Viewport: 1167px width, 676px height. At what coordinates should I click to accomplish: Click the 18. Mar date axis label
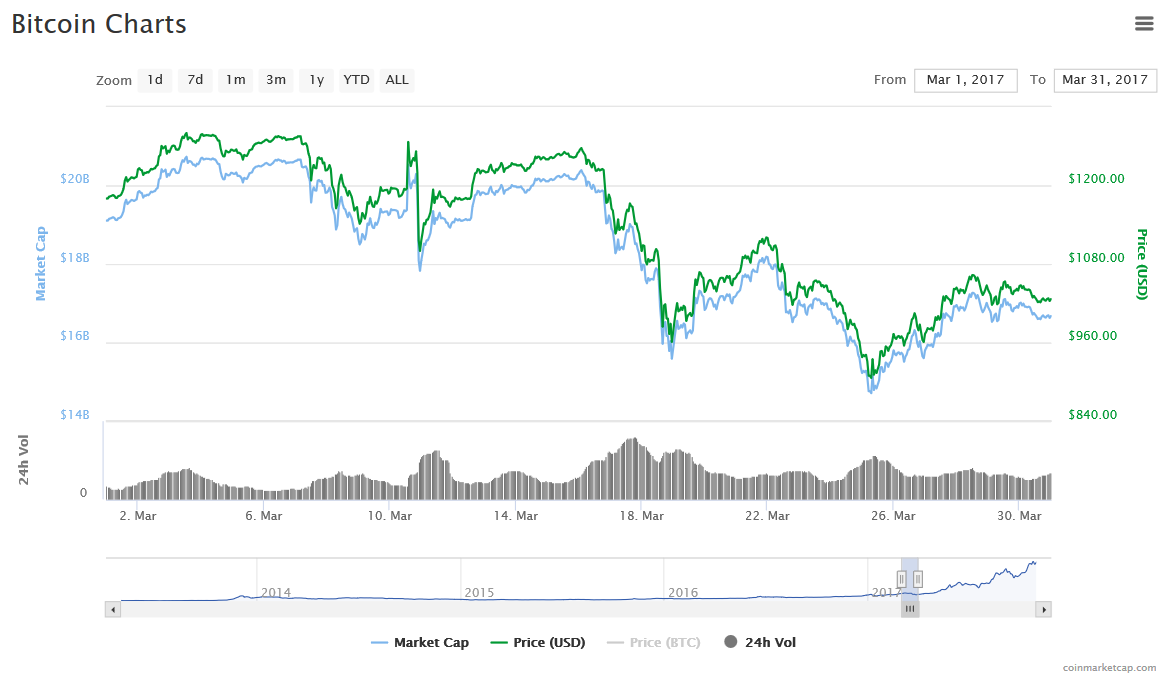tap(642, 516)
